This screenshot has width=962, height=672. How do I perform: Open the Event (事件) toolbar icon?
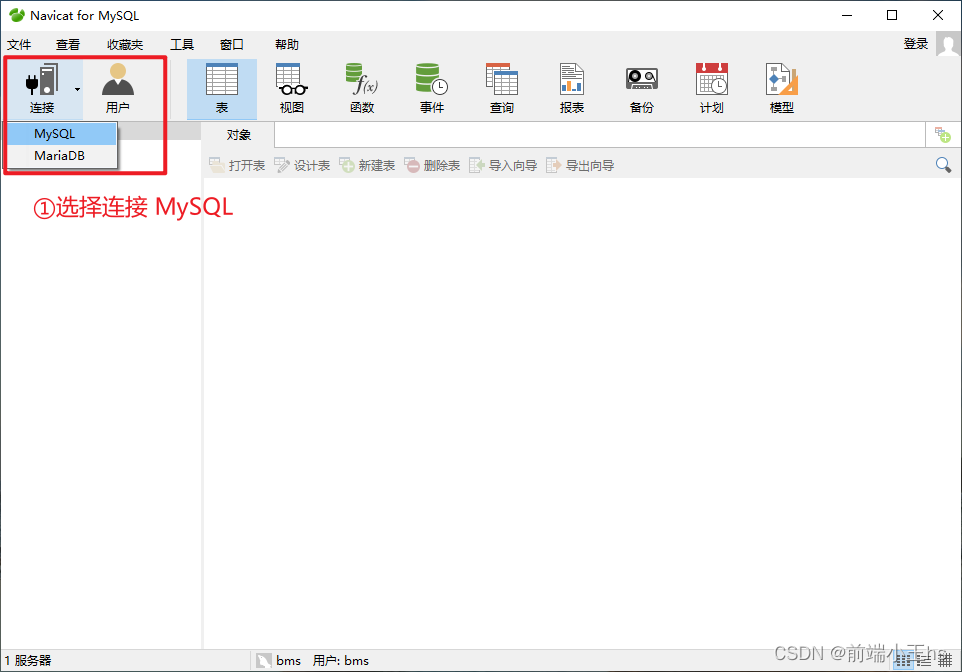(x=432, y=89)
